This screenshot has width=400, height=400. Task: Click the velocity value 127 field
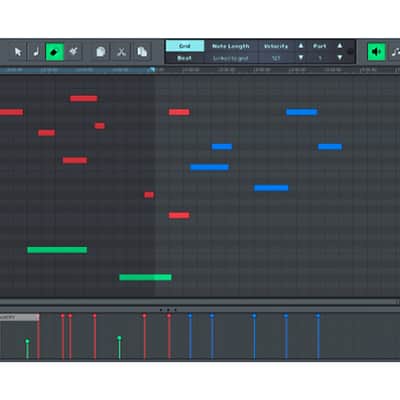point(276,58)
